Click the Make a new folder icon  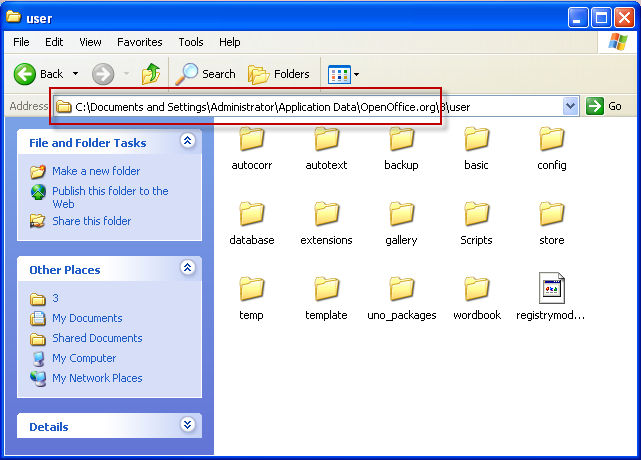38,171
